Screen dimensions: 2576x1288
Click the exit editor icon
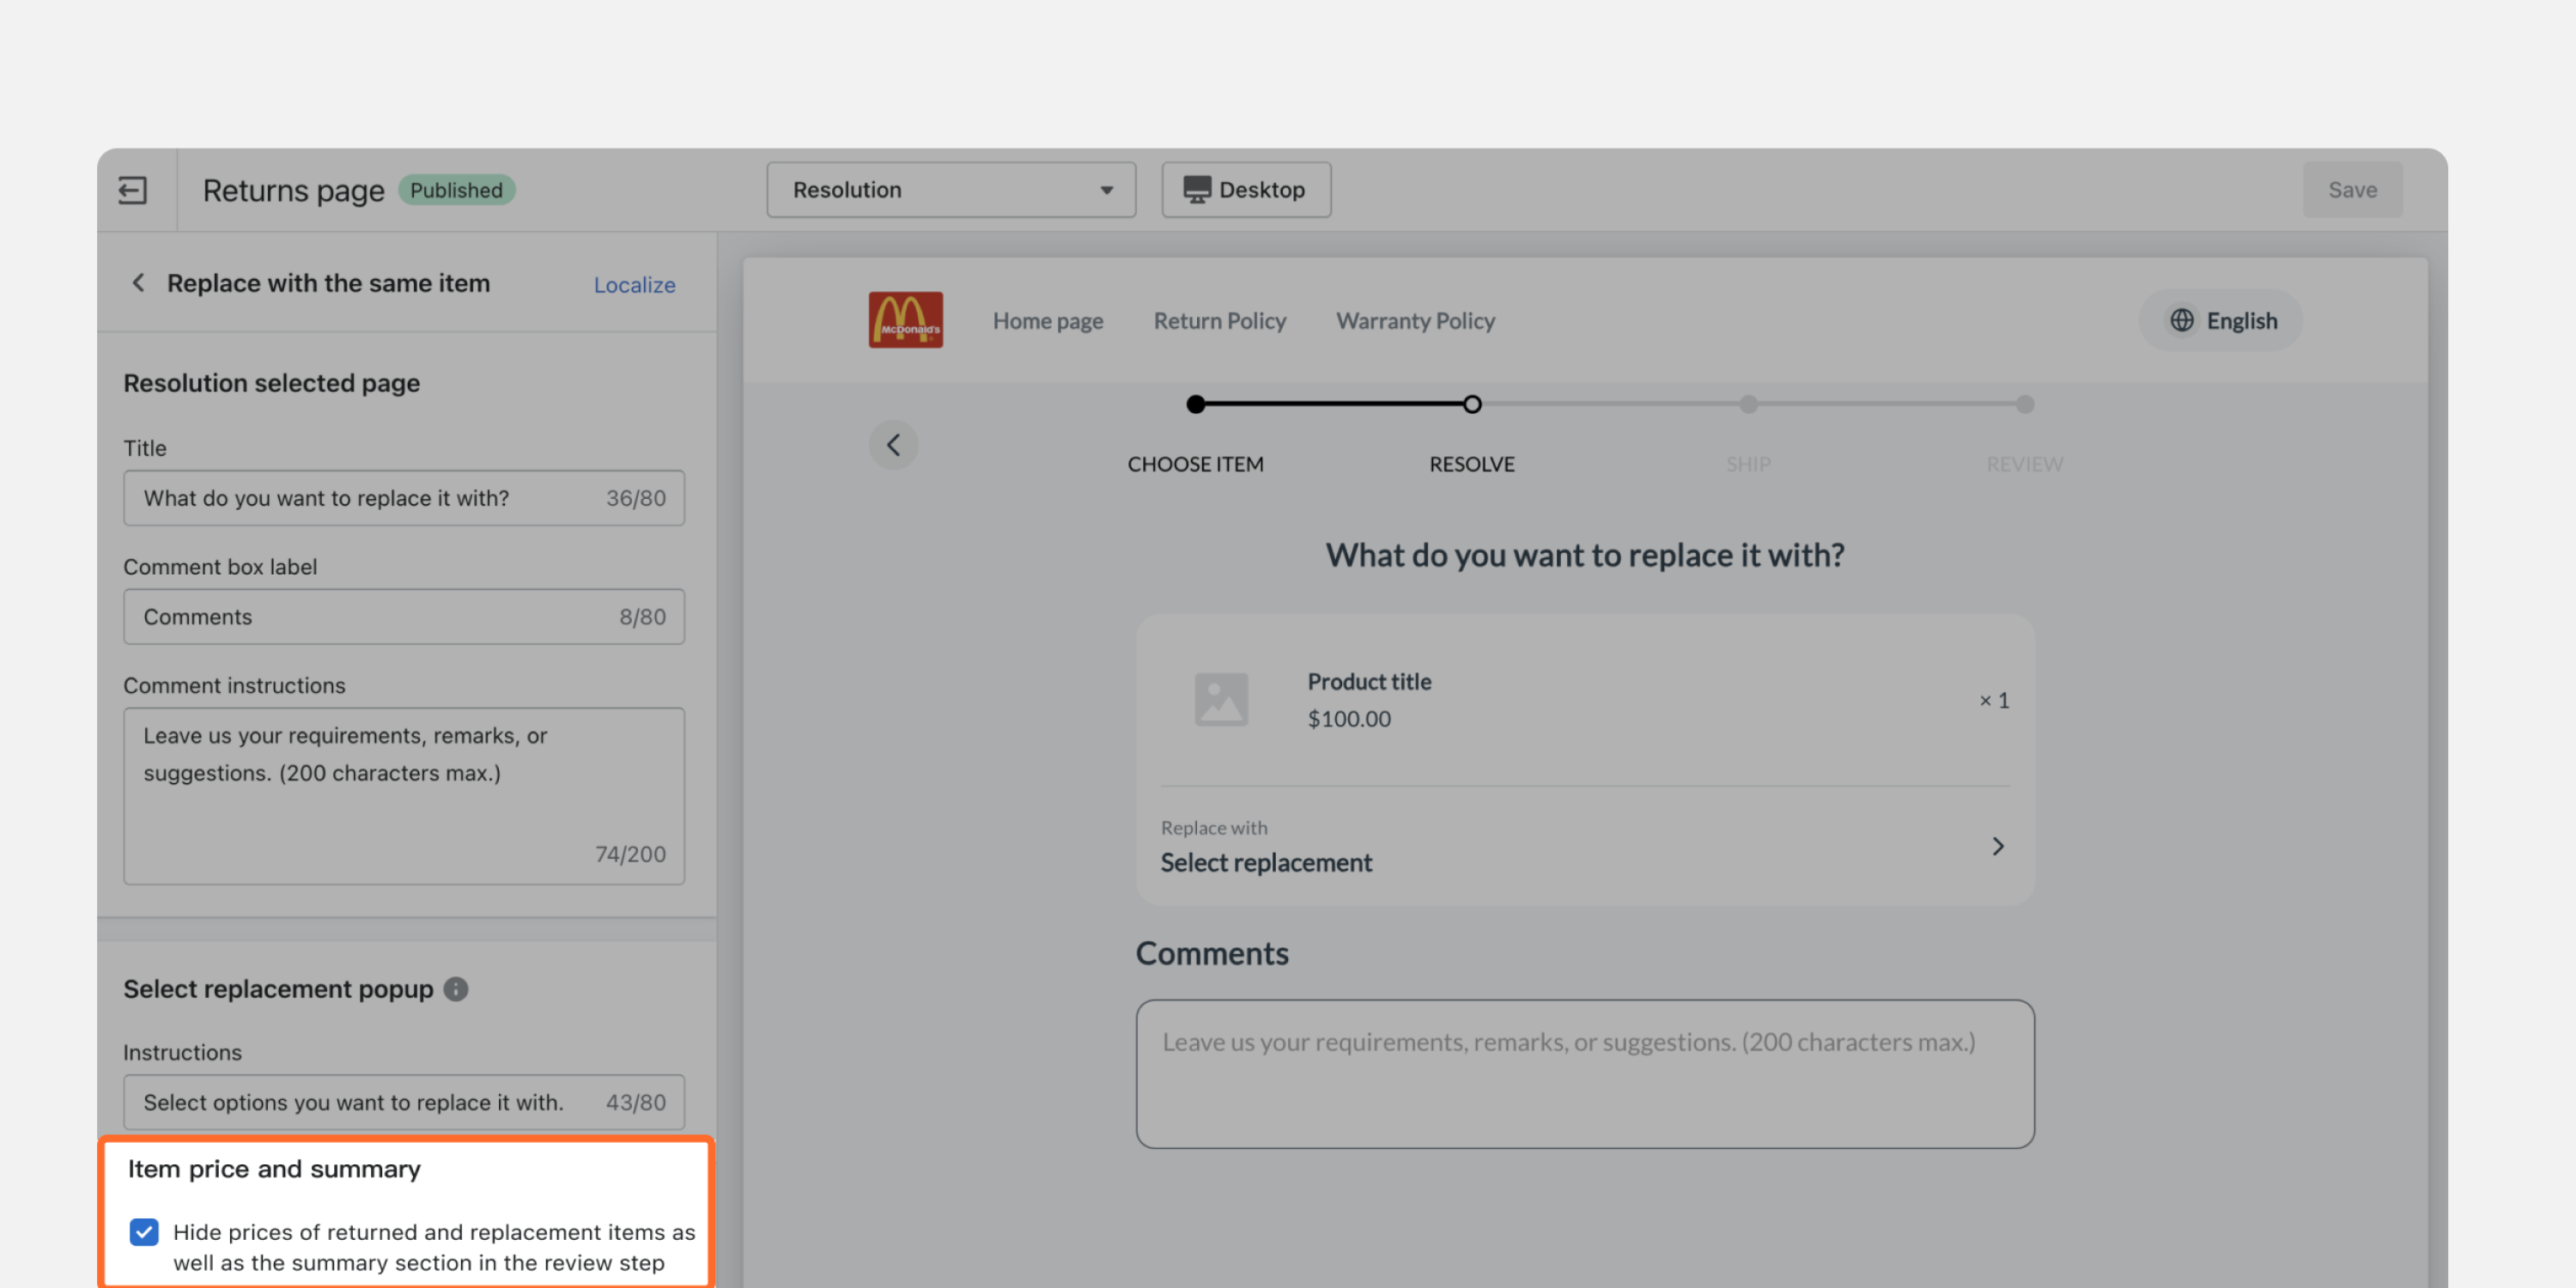tap(132, 190)
